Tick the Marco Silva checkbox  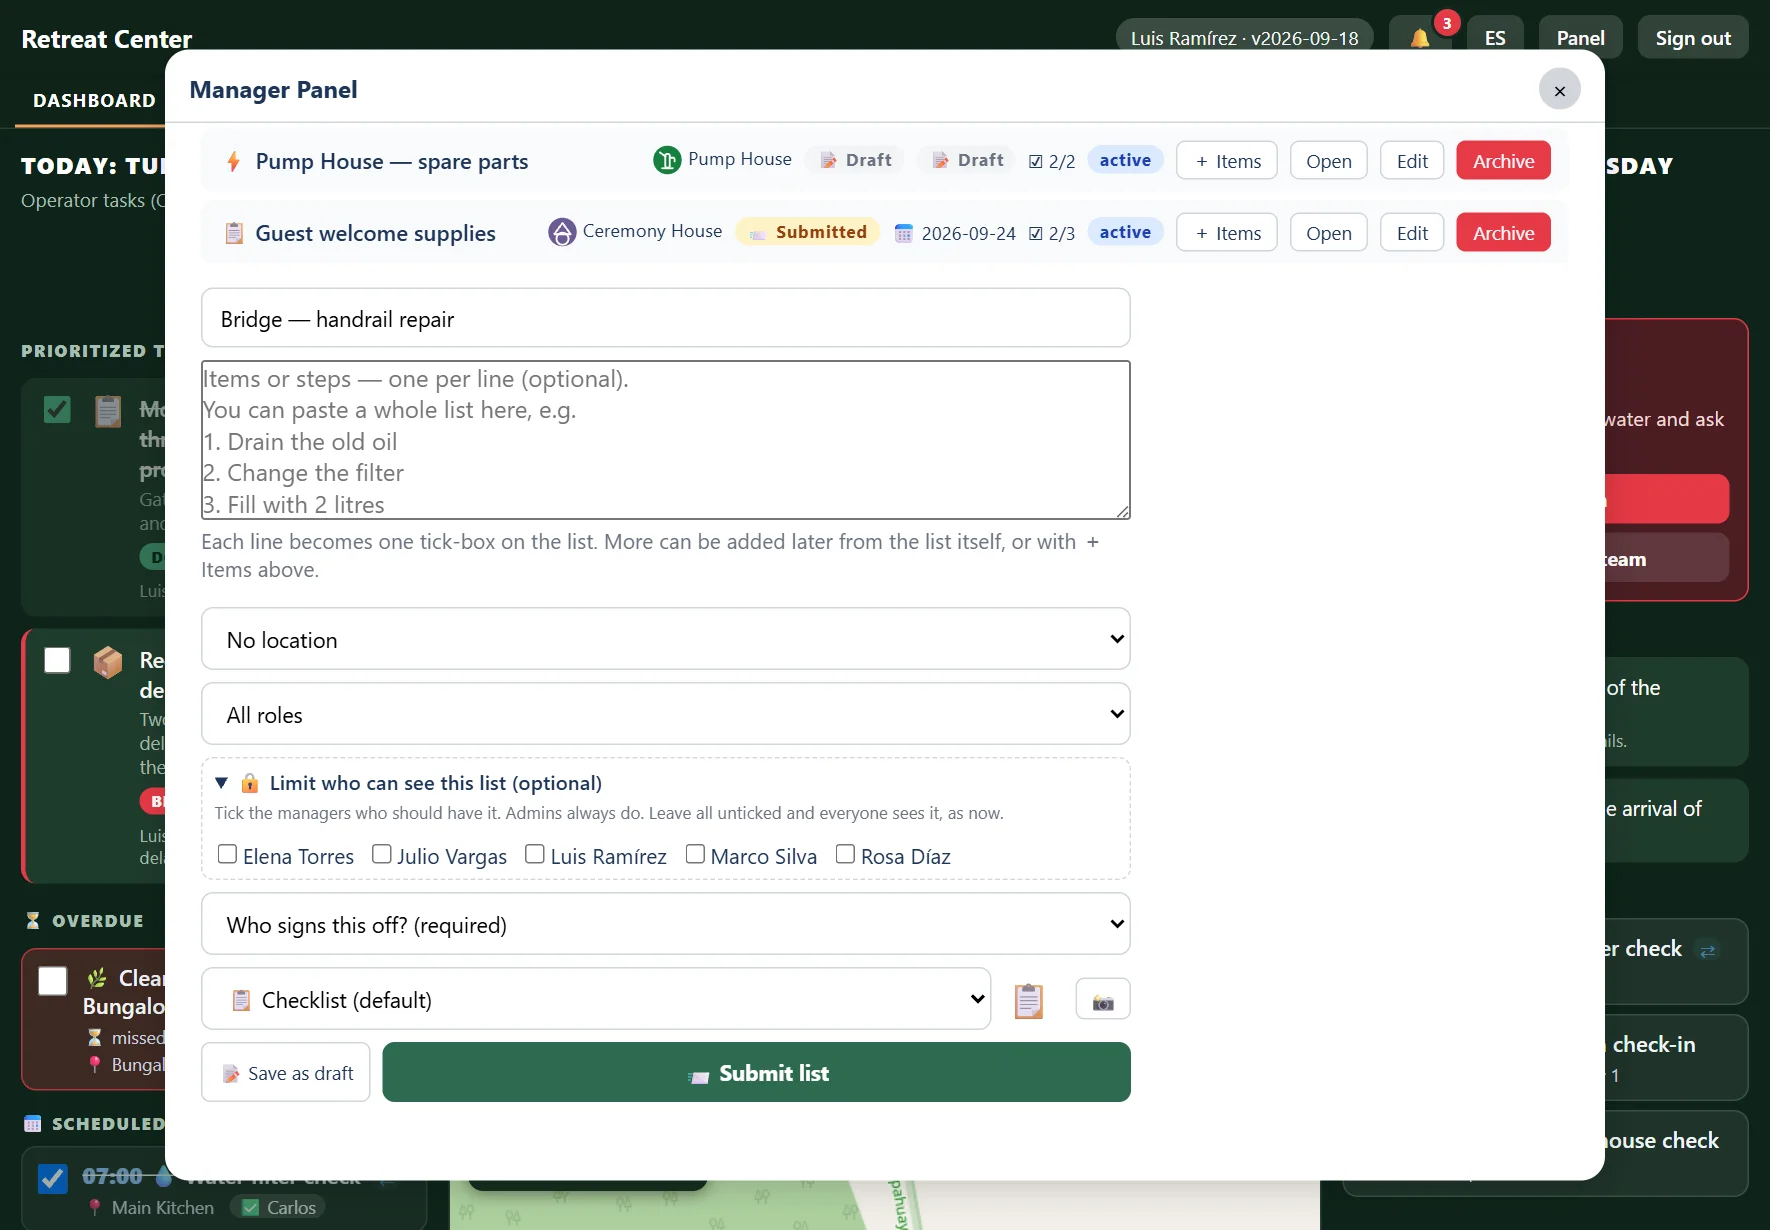pos(695,854)
